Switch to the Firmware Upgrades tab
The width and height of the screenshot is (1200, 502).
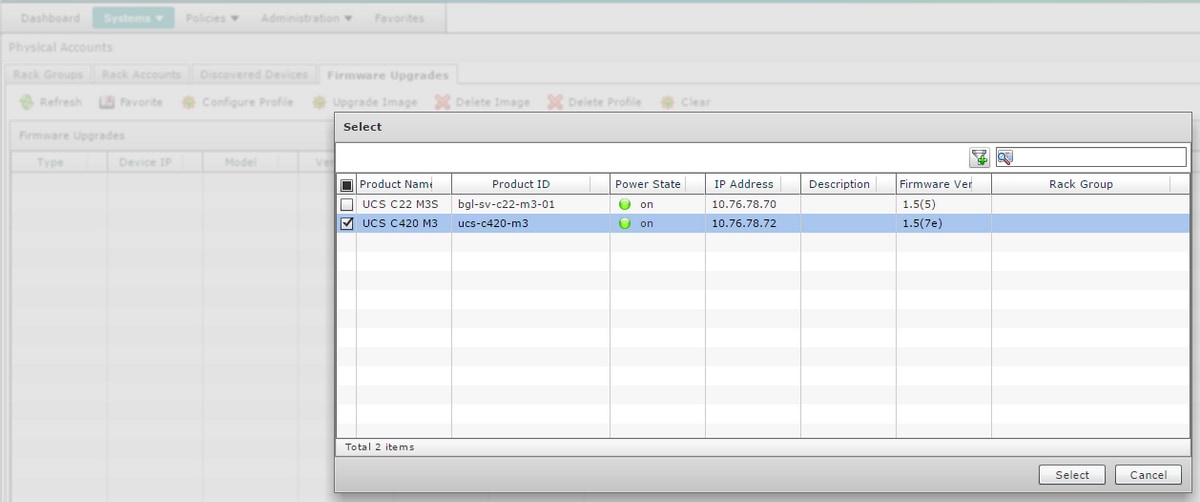388,74
